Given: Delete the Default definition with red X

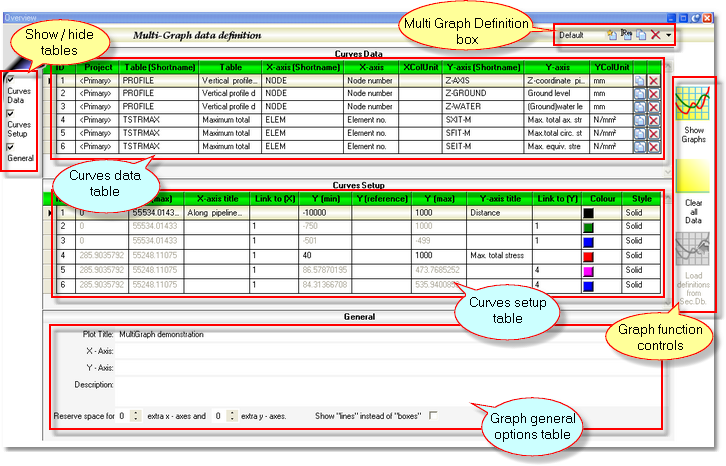Looking at the screenshot, I should pos(655,35).
